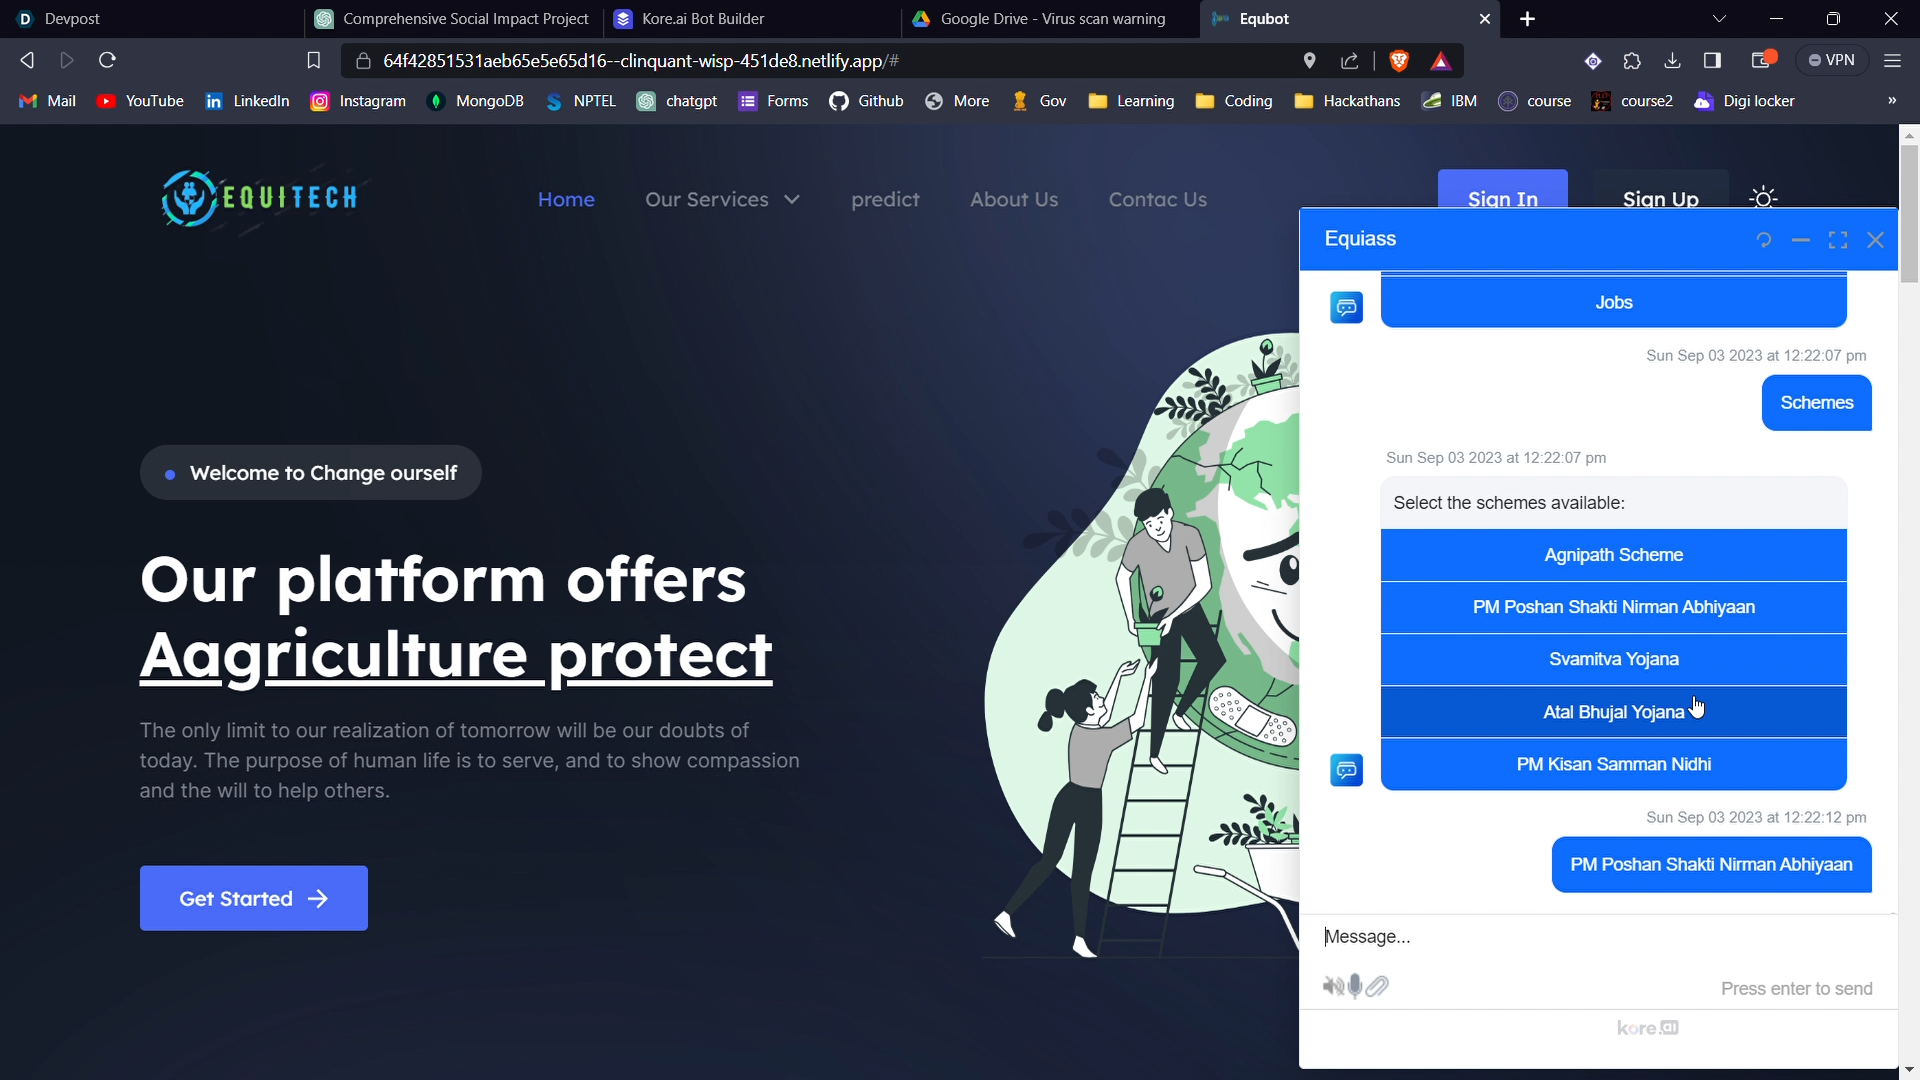Click the chat refresh/reconnect icon

pyautogui.click(x=1764, y=240)
